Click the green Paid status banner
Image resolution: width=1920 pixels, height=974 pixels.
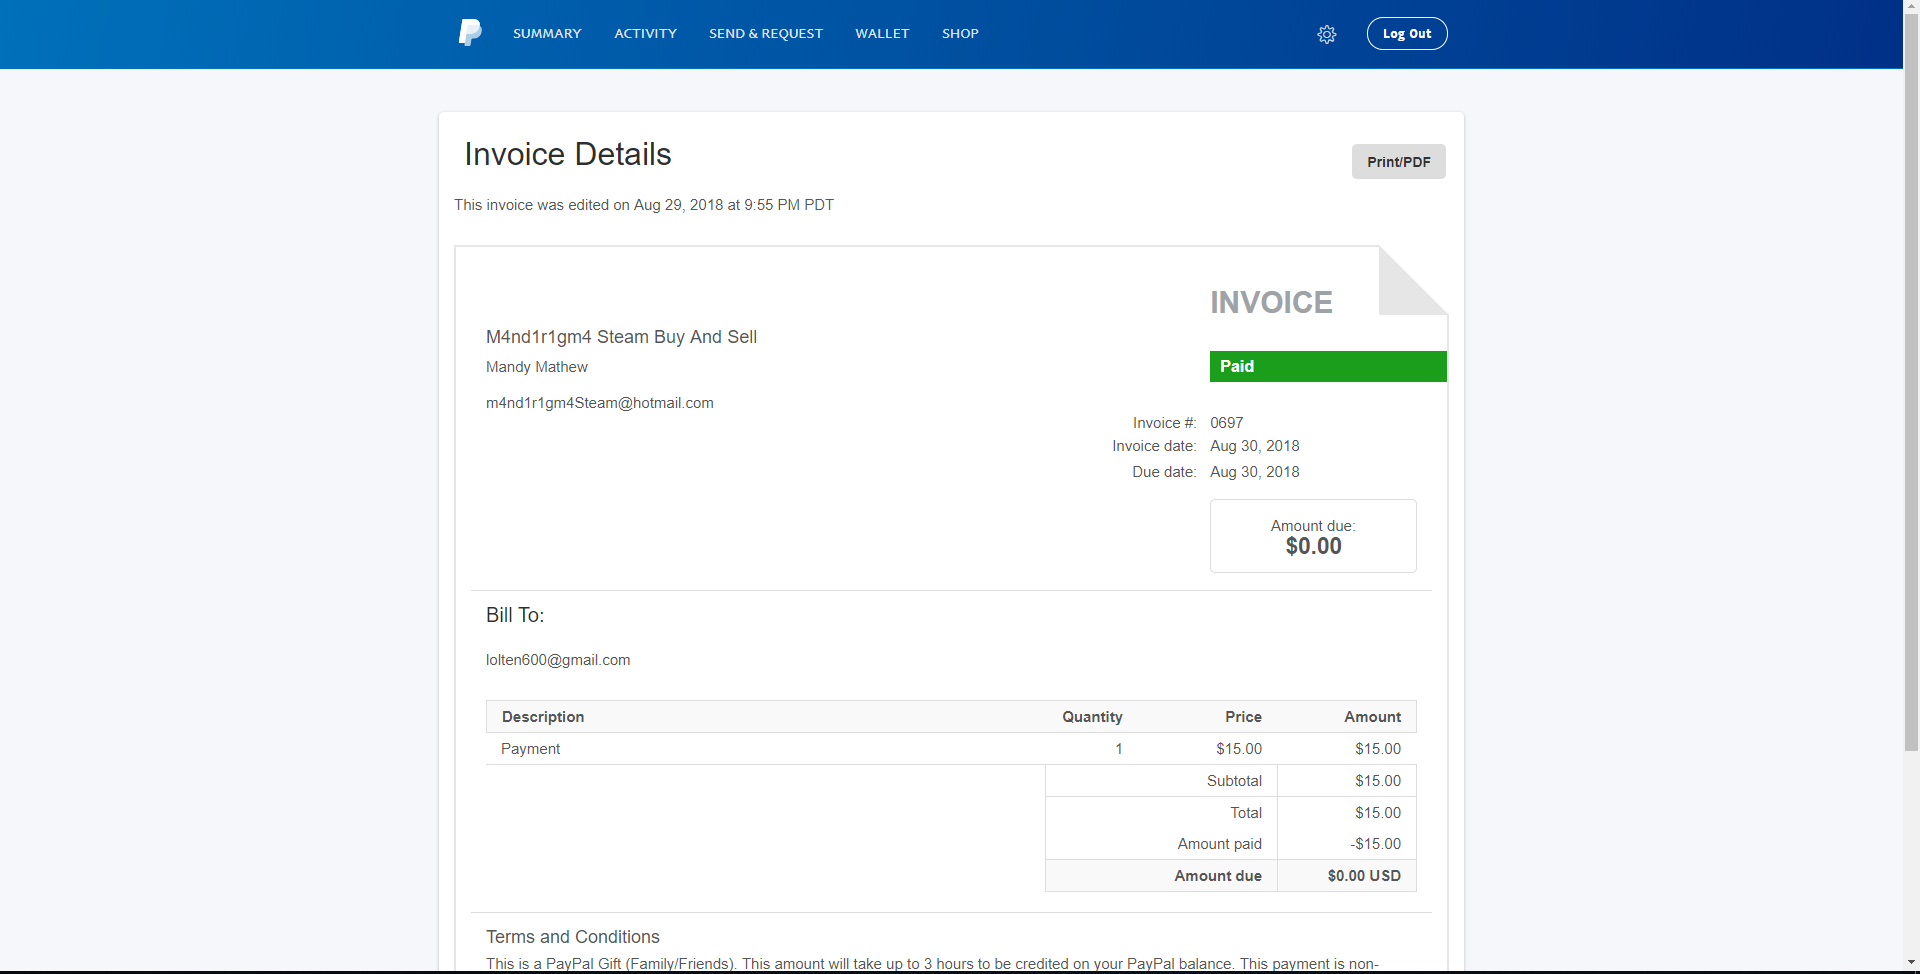pos(1328,366)
